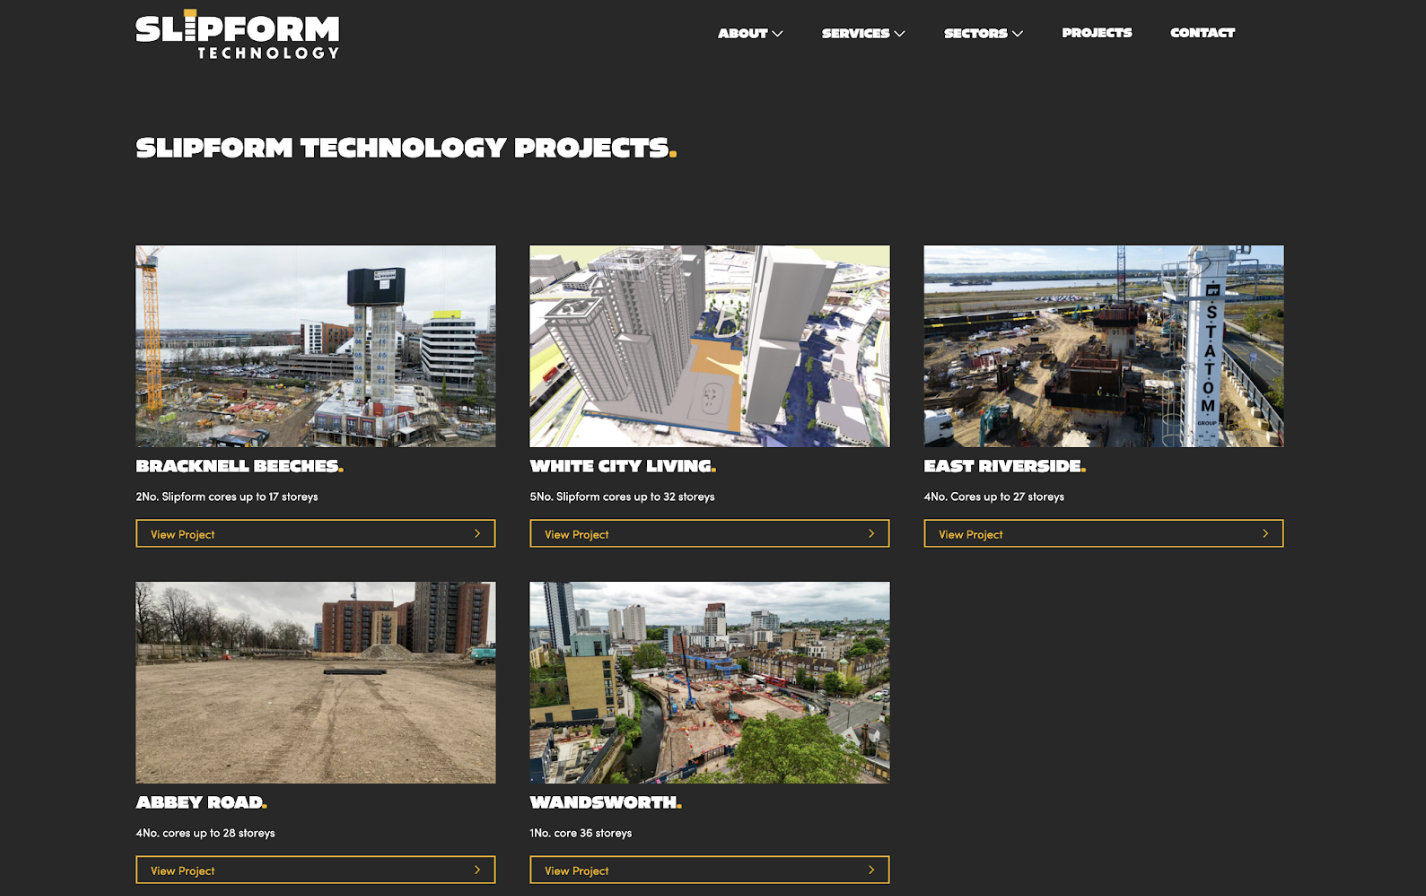Click View Project under Wandsworth
This screenshot has width=1426, height=896.
coord(710,870)
